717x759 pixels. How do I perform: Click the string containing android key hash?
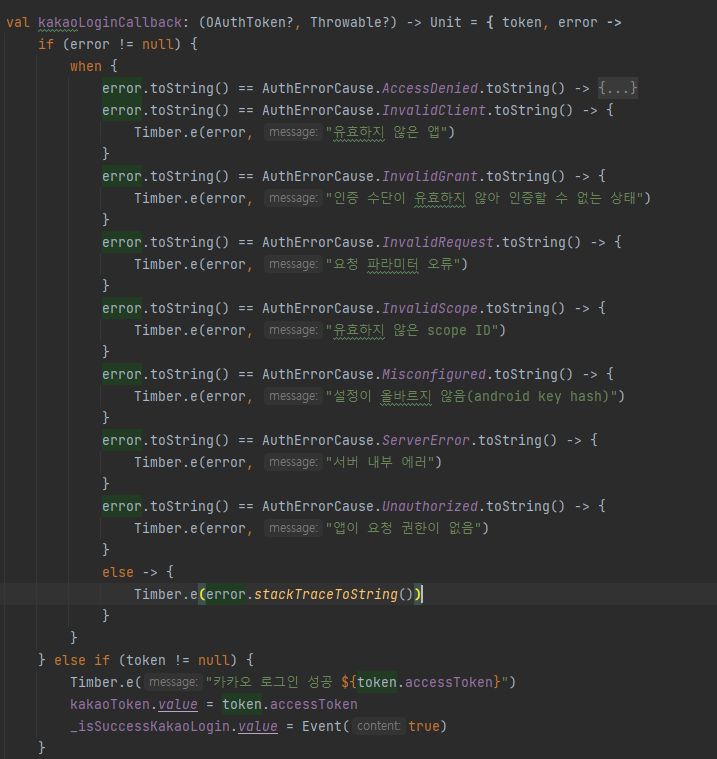[x=471, y=396]
